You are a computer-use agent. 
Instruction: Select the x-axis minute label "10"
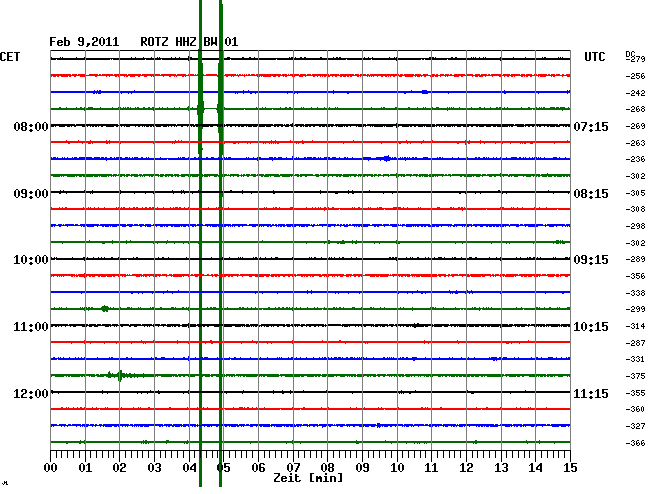point(397,468)
